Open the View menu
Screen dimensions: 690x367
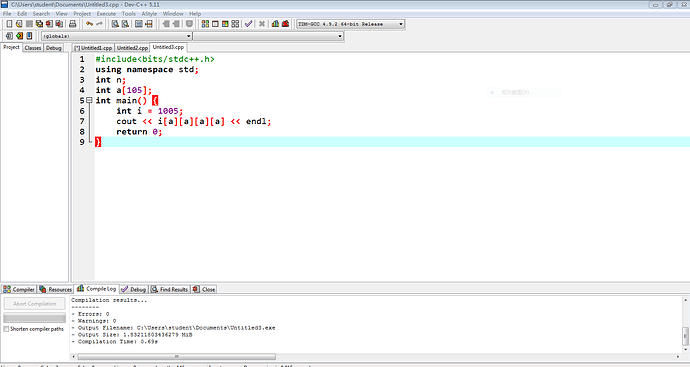[62, 14]
